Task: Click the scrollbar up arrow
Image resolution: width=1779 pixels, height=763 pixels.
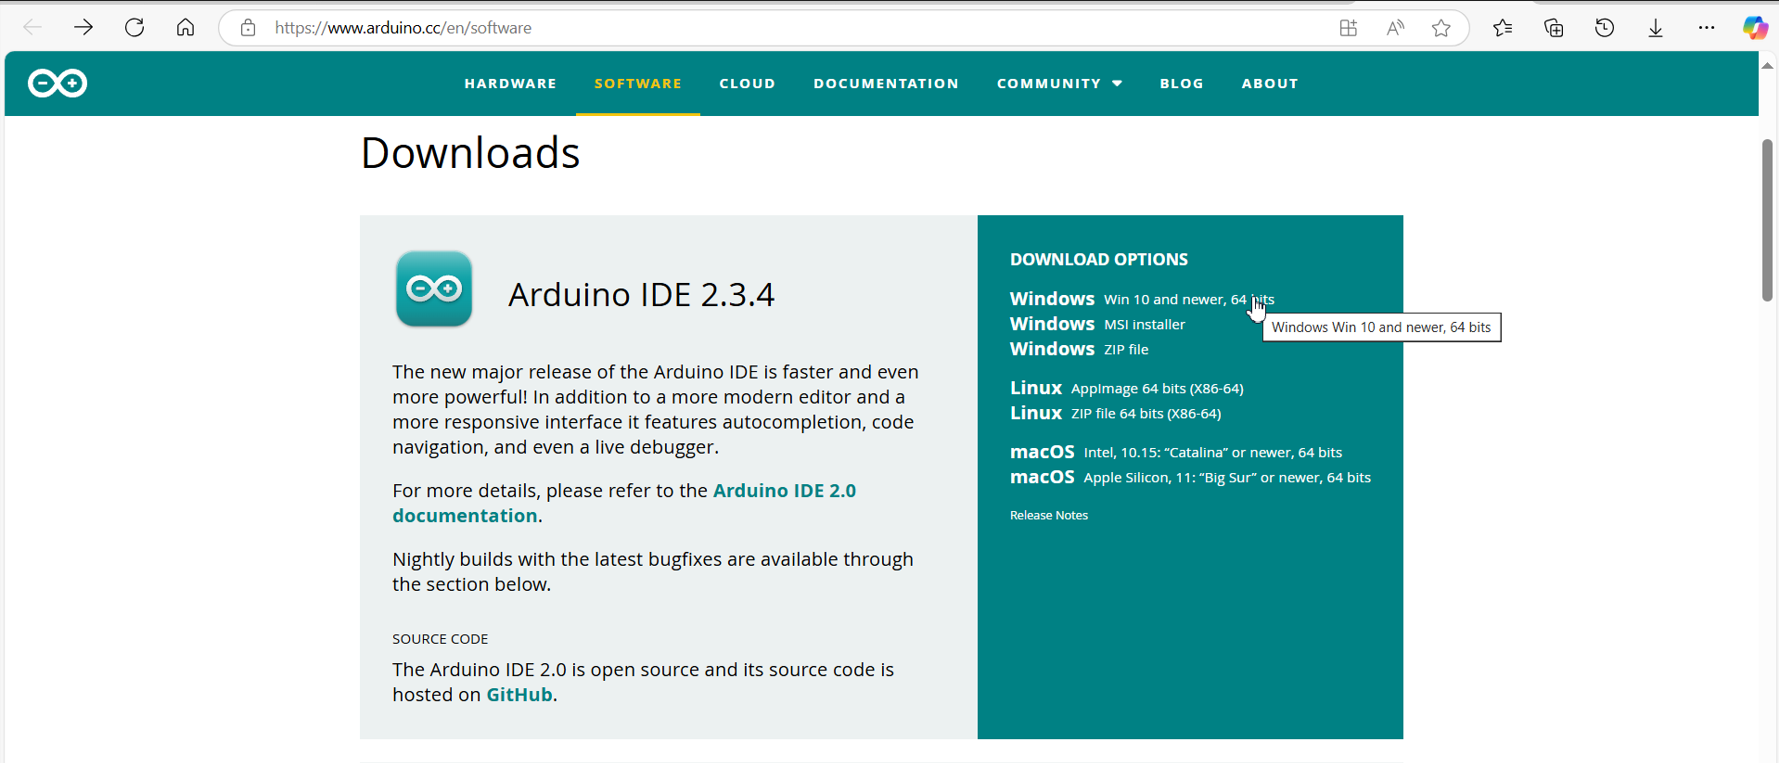Action: point(1767,65)
